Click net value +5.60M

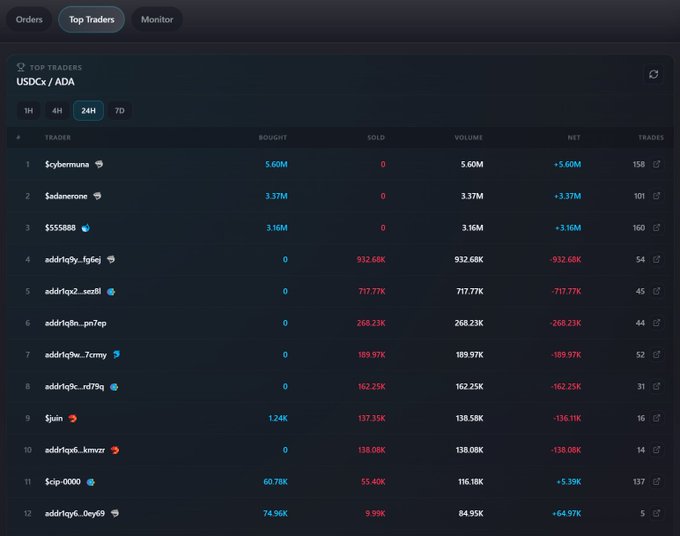click(567, 164)
